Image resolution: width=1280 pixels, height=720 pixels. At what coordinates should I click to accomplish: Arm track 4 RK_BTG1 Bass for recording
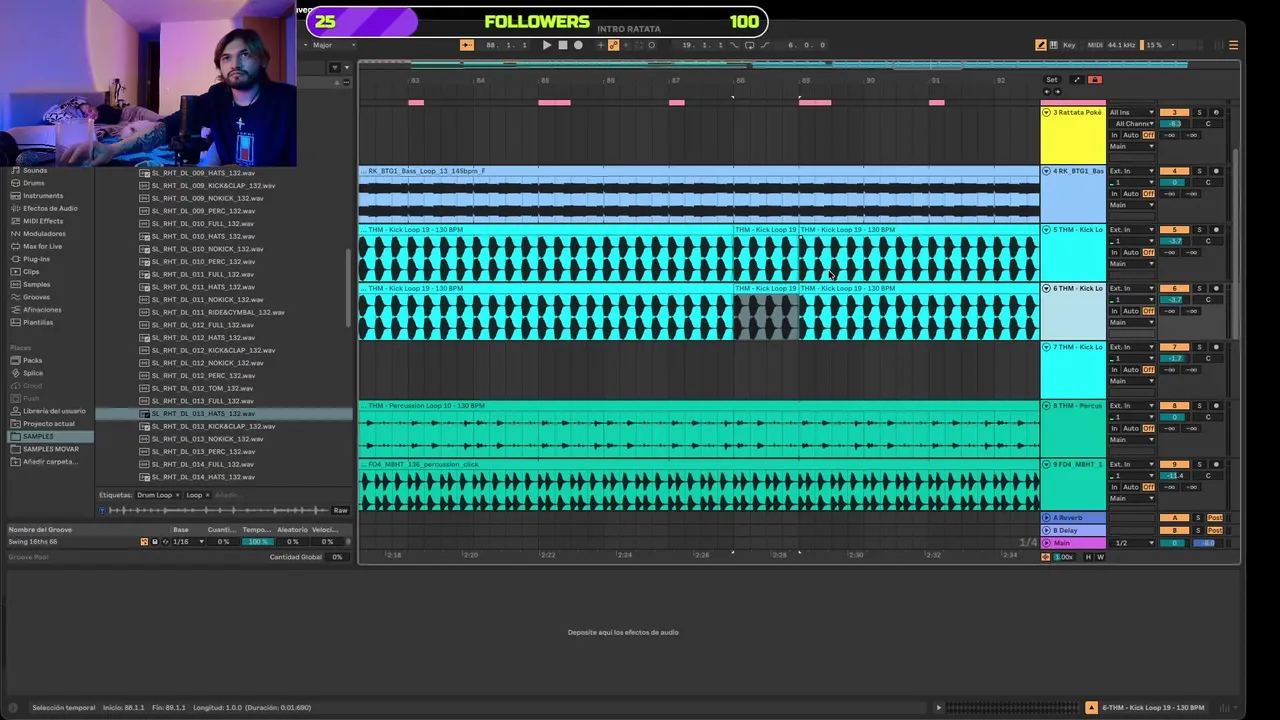tap(1216, 171)
